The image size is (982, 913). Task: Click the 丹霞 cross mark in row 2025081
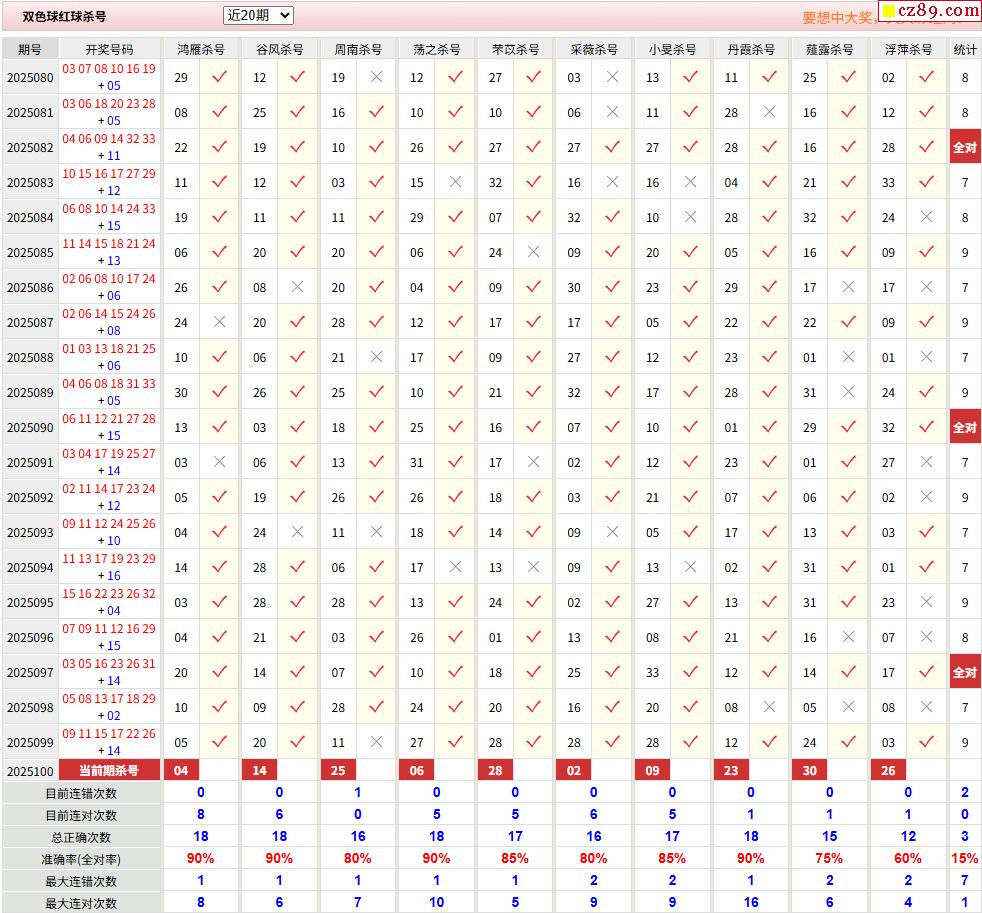tap(770, 111)
